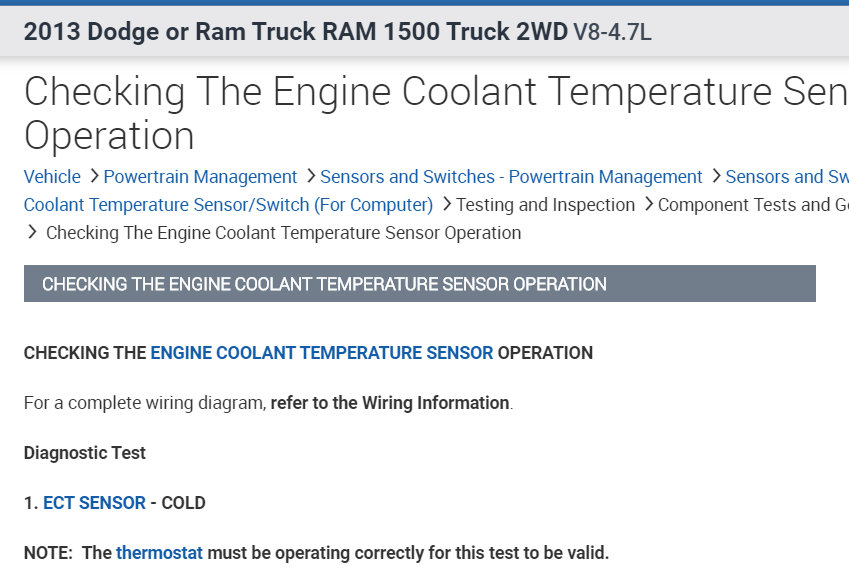
Task: Select the Component Tests breadcrumb item
Action: [752, 205]
